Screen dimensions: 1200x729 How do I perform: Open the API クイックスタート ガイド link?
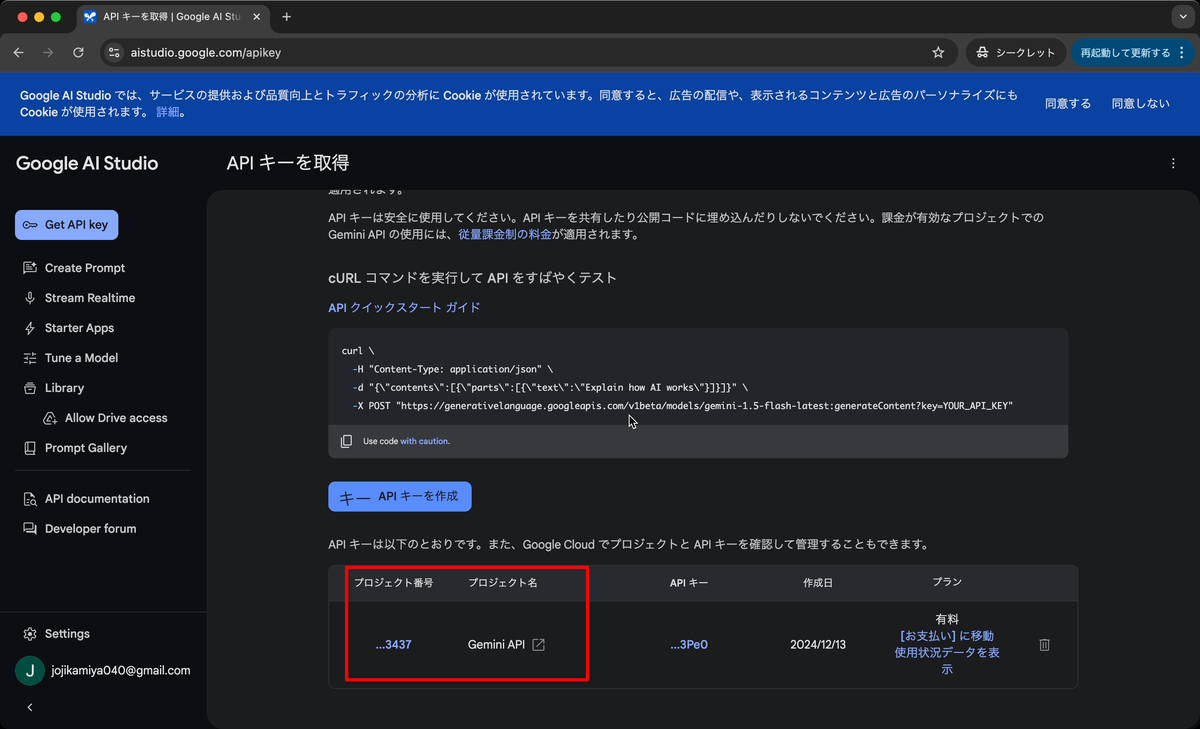(404, 308)
